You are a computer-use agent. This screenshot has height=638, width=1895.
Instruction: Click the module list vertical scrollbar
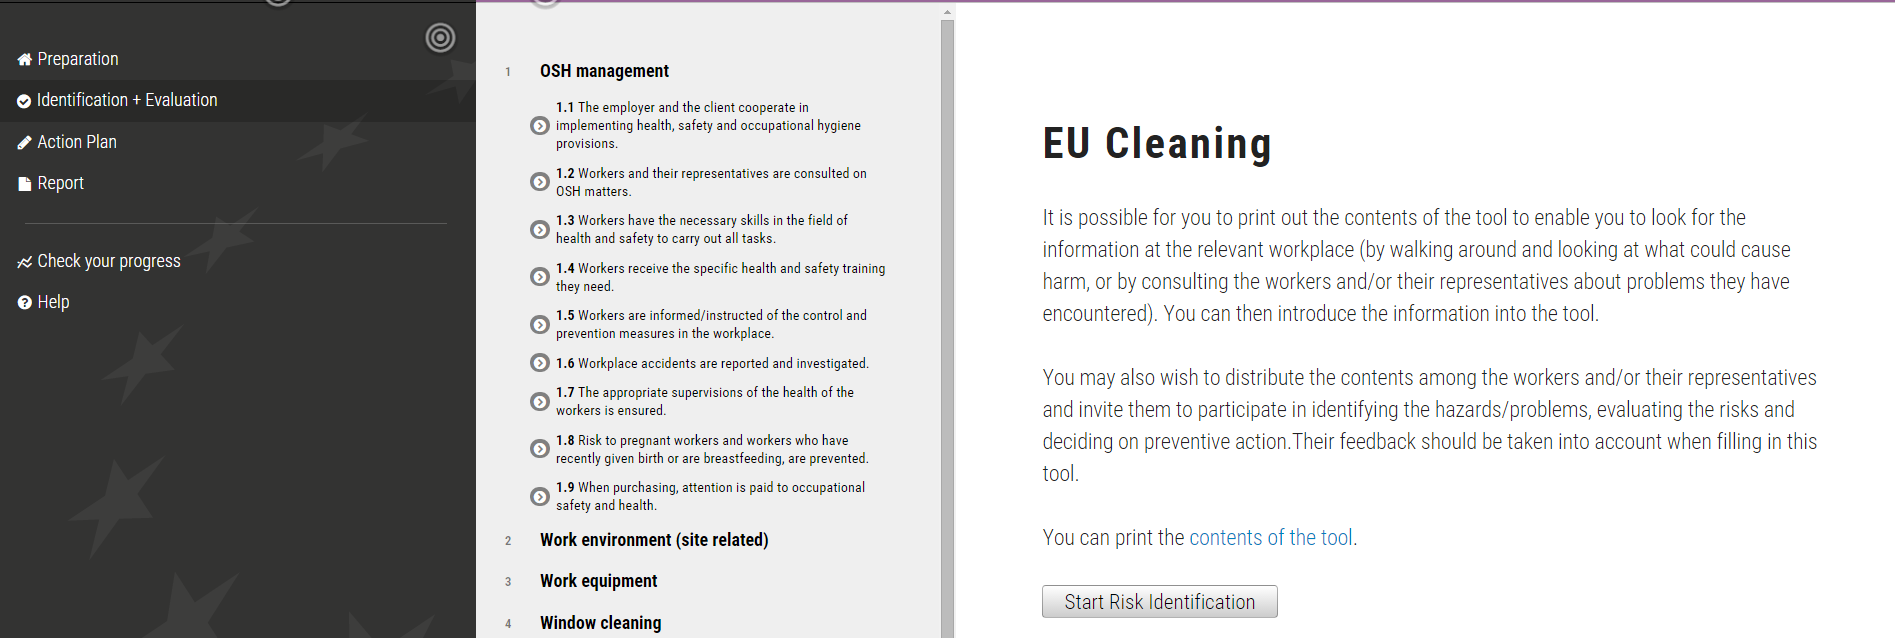click(x=947, y=320)
